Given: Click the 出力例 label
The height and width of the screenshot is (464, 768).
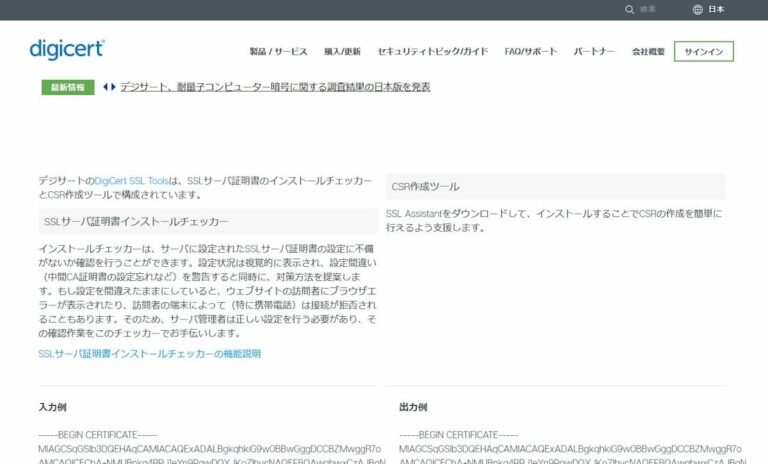Looking at the screenshot, I should (413, 407).
